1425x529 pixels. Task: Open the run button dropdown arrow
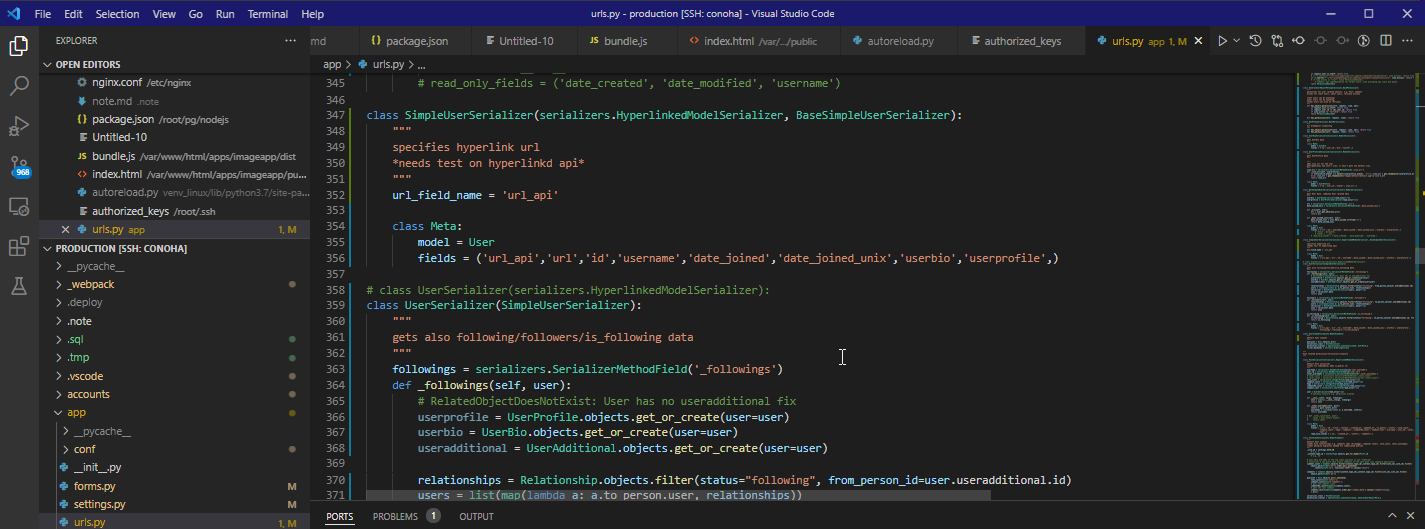(x=1236, y=41)
